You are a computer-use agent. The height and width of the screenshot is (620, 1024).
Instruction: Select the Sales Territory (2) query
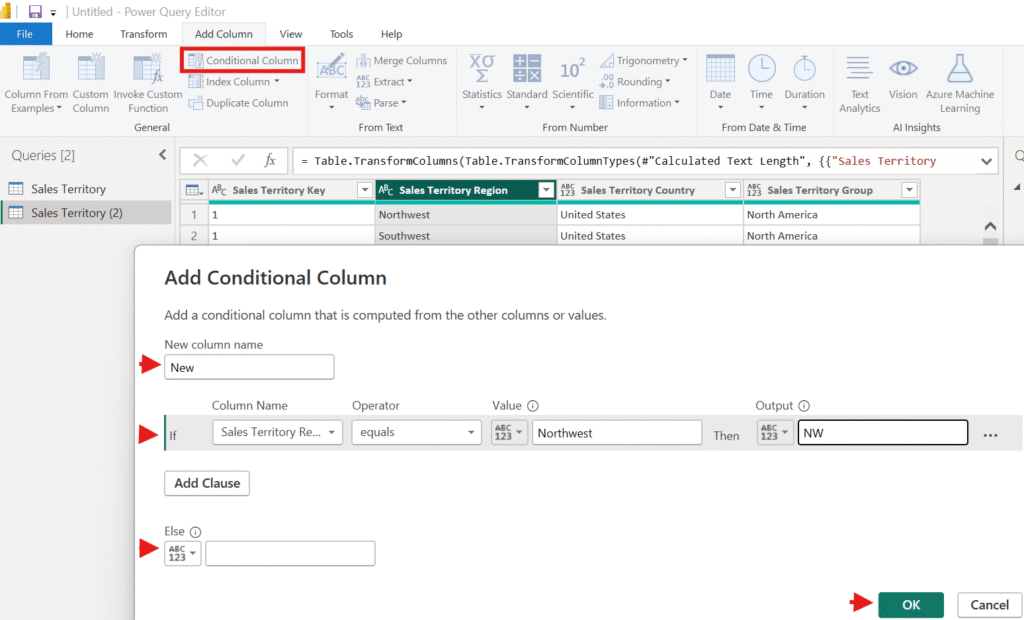click(x=86, y=213)
